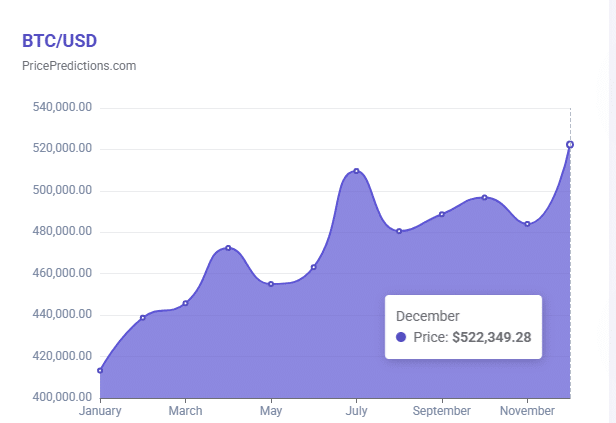616x423 pixels.
Task: Click the 540,000.00 y-axis label
Action: click(63, 107)
